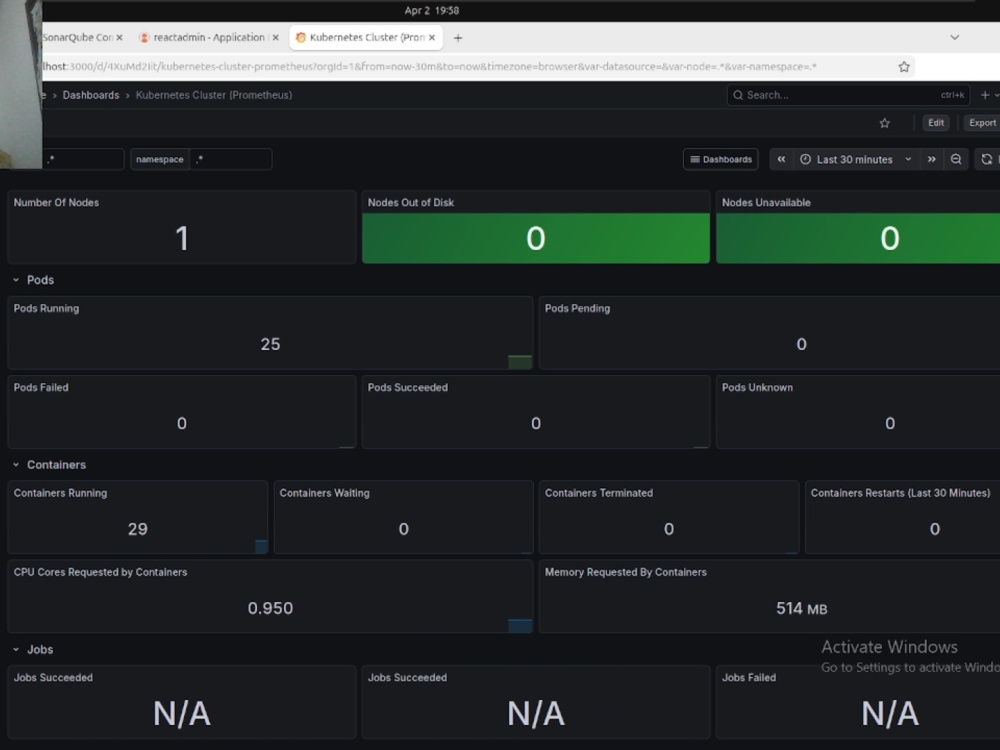The width and height of the screenshot is (1000, 750).
Task: Click the memory value 514 MB
Action: [802, 608]
